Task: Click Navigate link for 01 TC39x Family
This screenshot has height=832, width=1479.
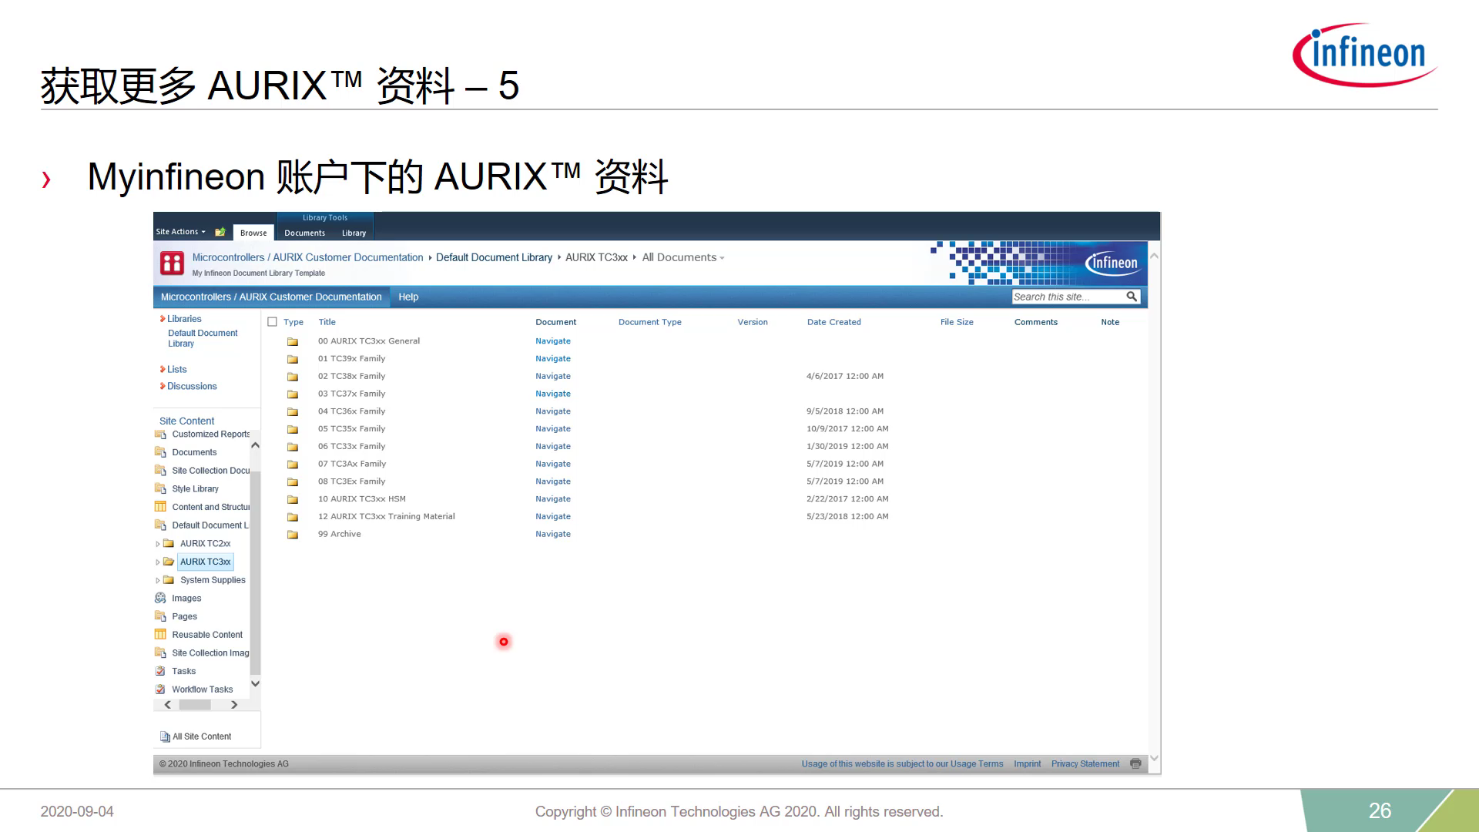Action: pos(553,359)
